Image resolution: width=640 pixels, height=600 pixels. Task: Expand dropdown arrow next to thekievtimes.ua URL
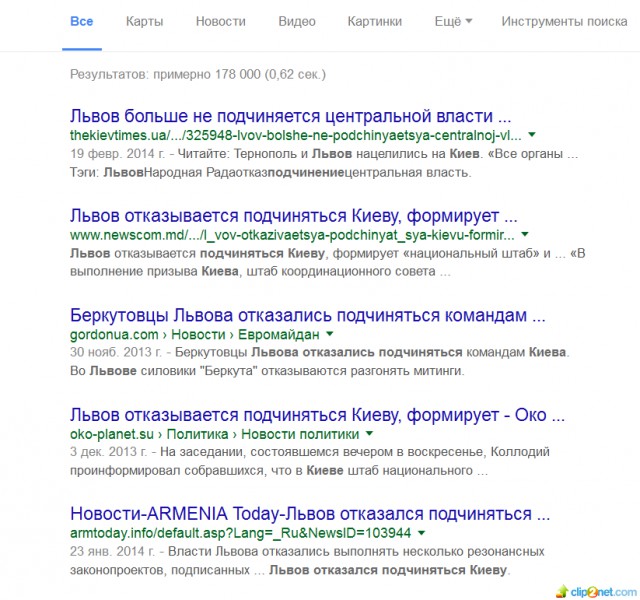(532, 134)
